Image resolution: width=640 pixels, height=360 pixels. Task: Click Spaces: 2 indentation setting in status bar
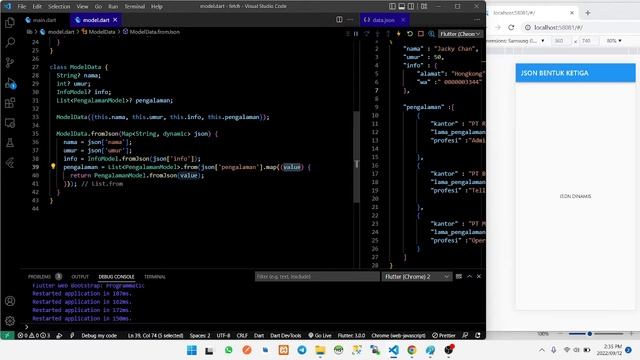pyautogui.click(x=200, y=336)
